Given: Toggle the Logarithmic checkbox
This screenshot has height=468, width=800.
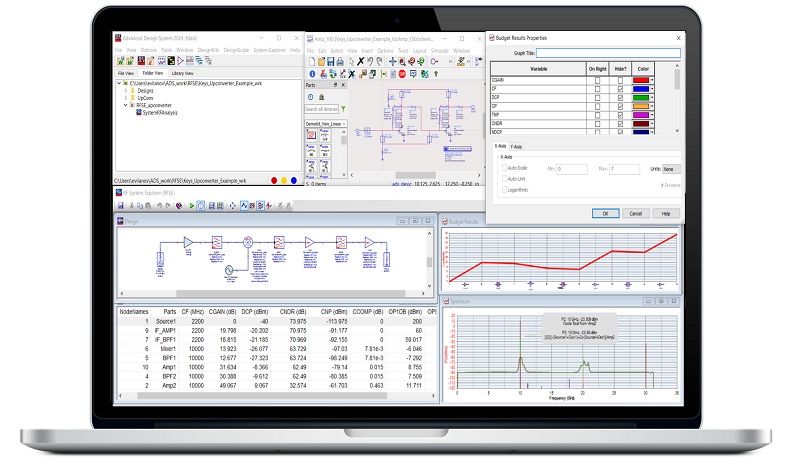Looking at the screenshot, I should coord(504,189).
